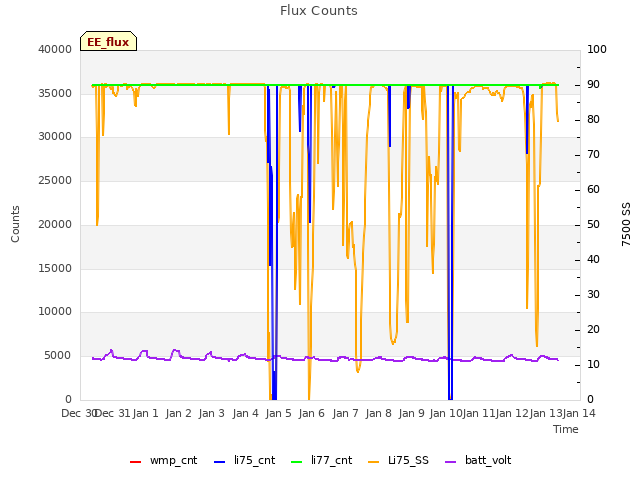The height and width of the screenshot is (480, 640).
Task: Click the Jan 3 date label
Action: (x=212, y=413)
